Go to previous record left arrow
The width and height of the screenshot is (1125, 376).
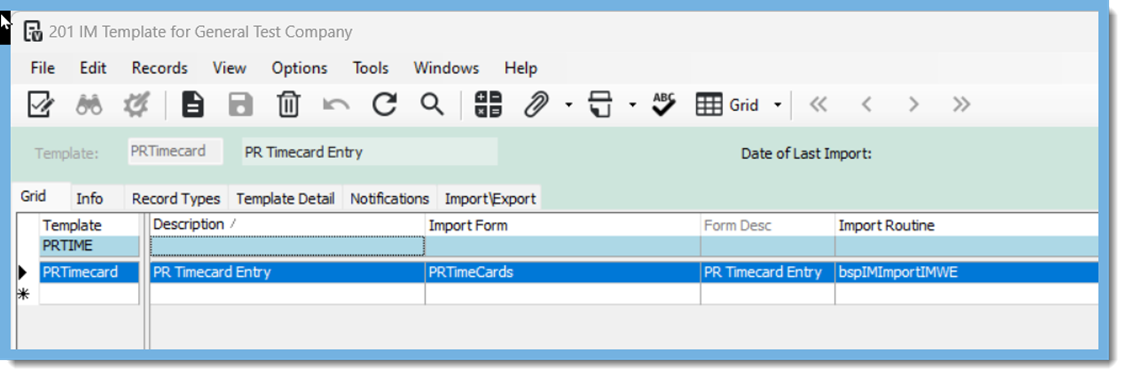pos(866,105)
